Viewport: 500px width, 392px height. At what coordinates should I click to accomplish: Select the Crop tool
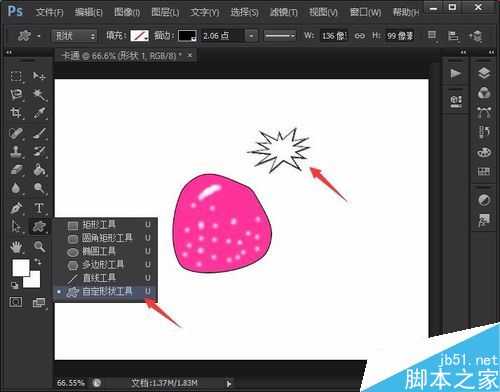(16, 113)
